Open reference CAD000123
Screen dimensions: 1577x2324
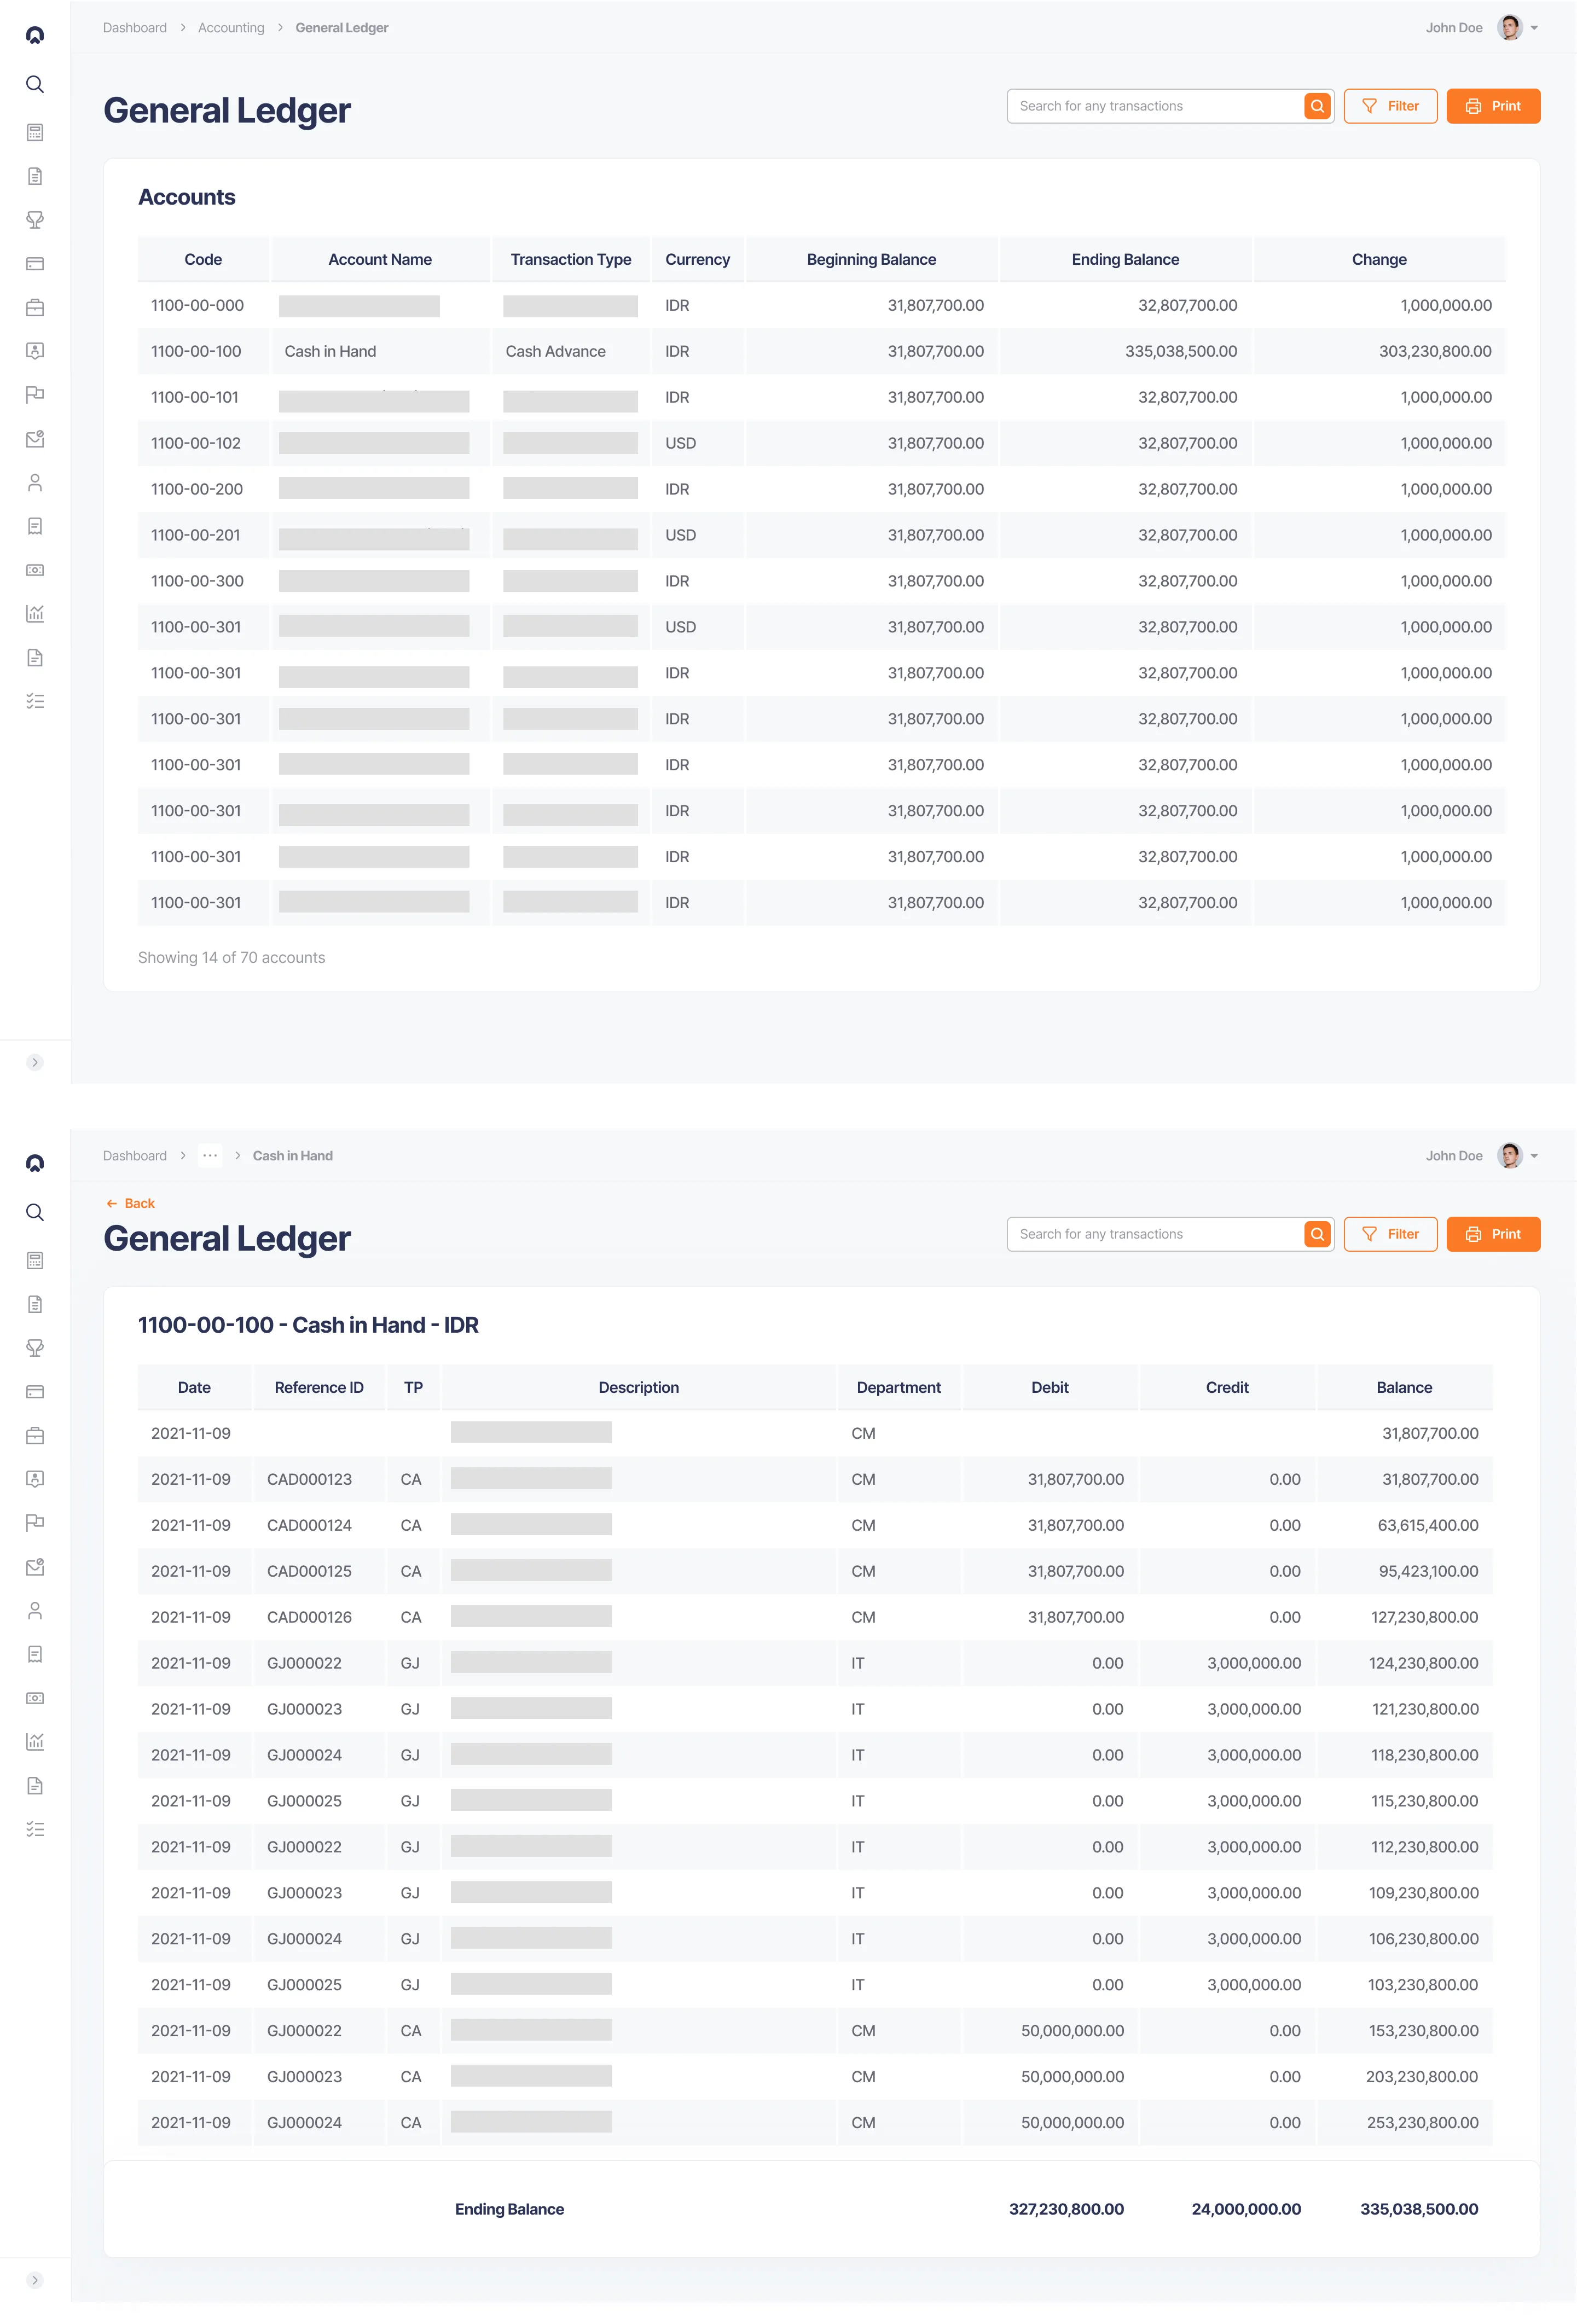click(309, 1479)
